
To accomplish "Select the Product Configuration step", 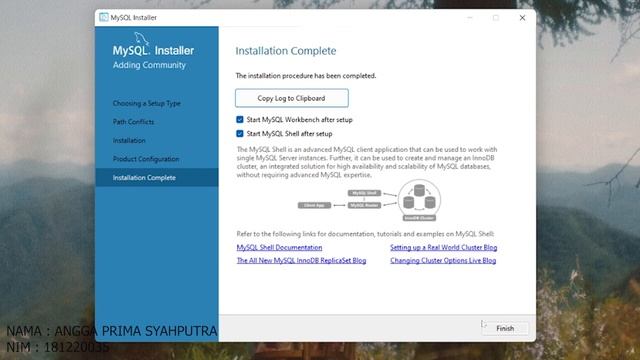I will click(146, 159).
